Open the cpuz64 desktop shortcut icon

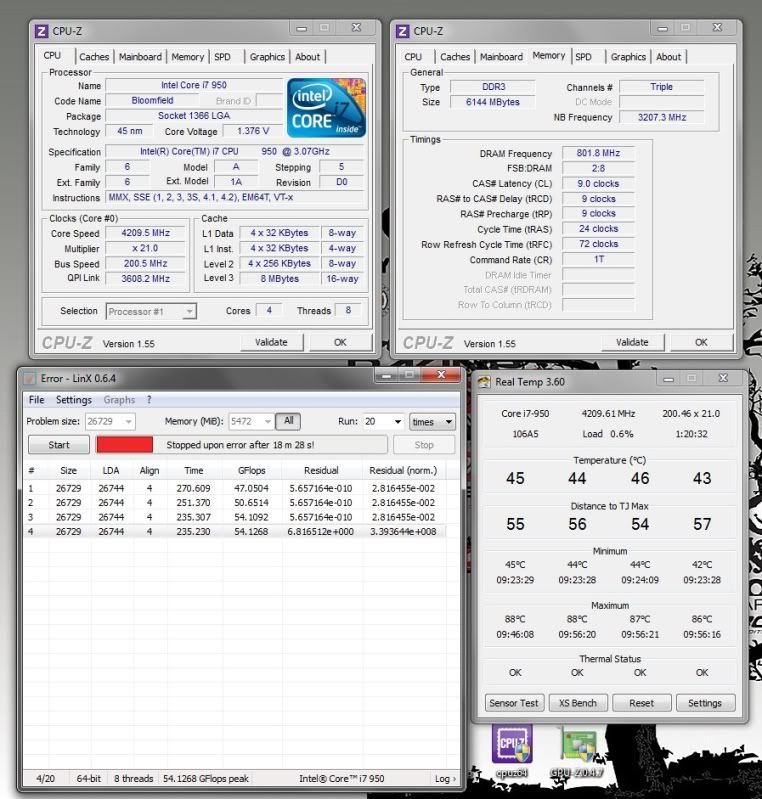click(x=511, y=745)
